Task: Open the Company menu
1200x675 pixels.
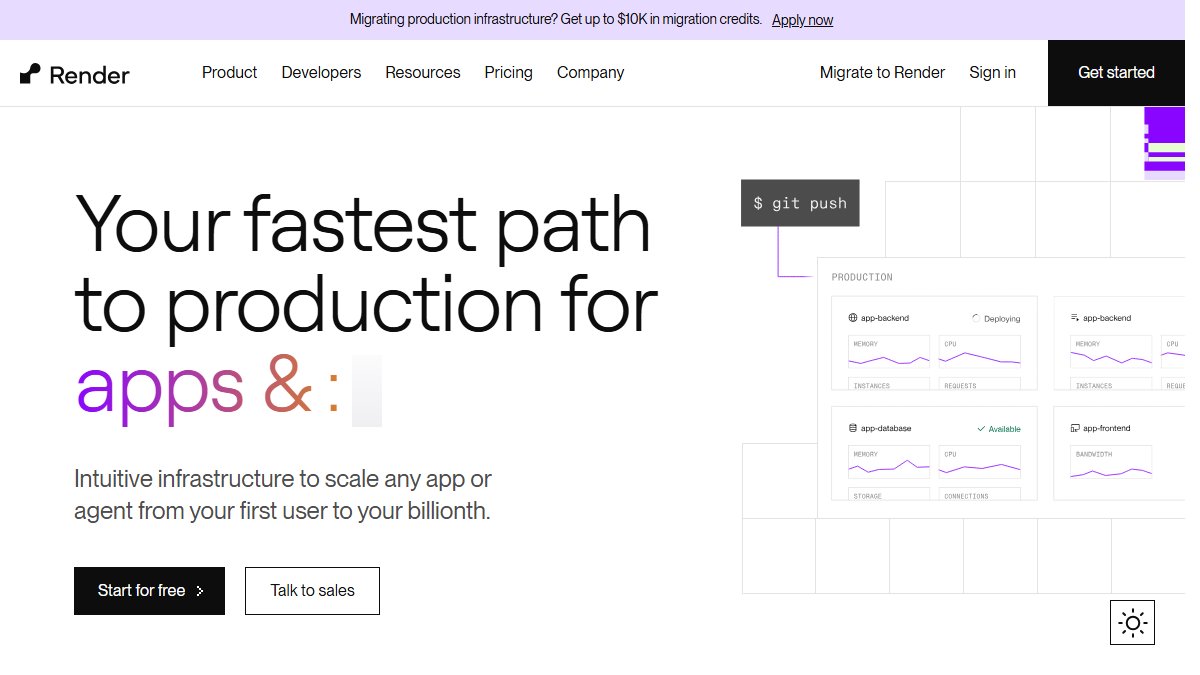Action: point(590,73)
